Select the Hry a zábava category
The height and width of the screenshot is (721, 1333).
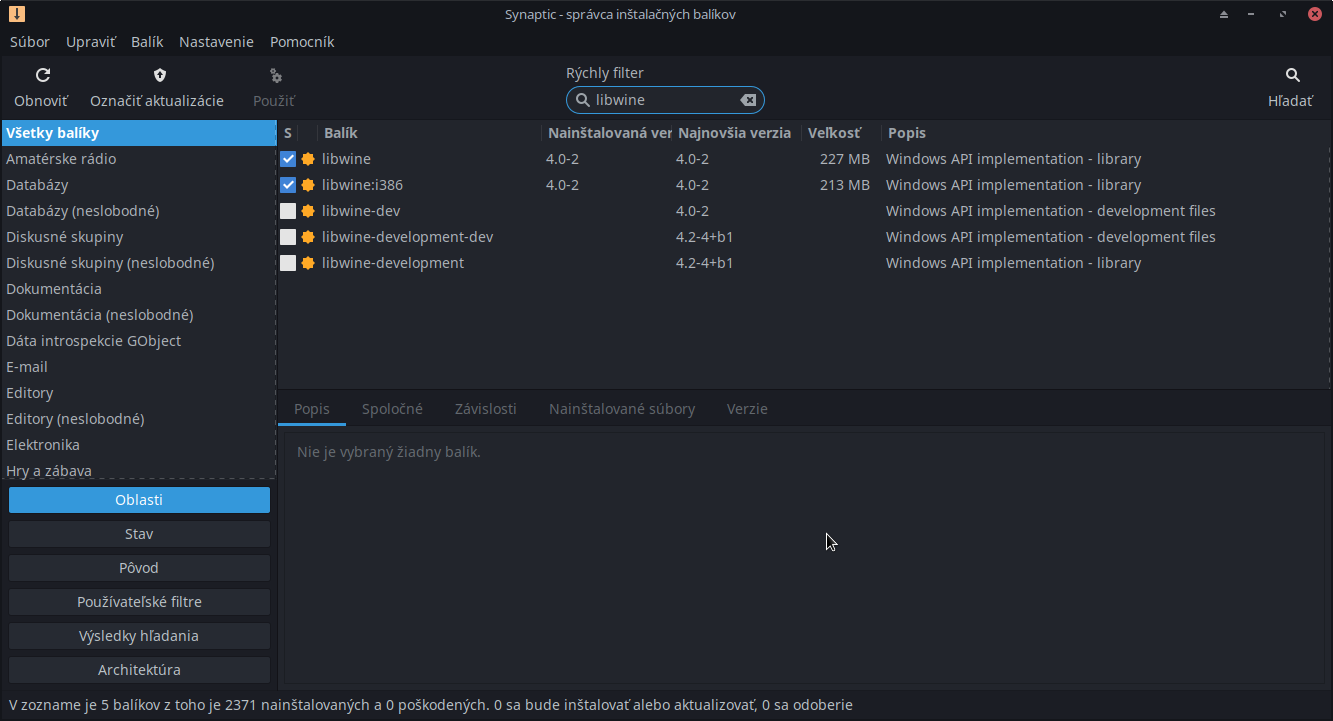[x=138, y=470]
